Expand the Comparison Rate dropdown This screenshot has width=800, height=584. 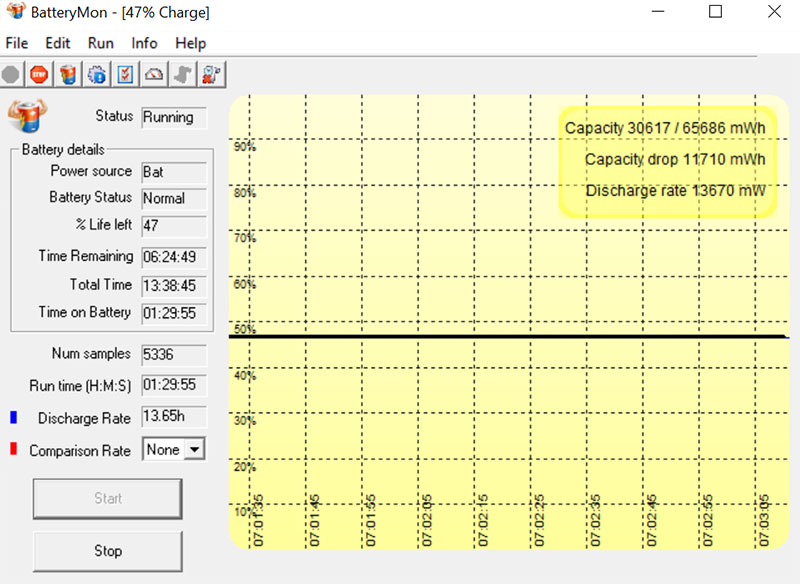(x=194, y=450)
